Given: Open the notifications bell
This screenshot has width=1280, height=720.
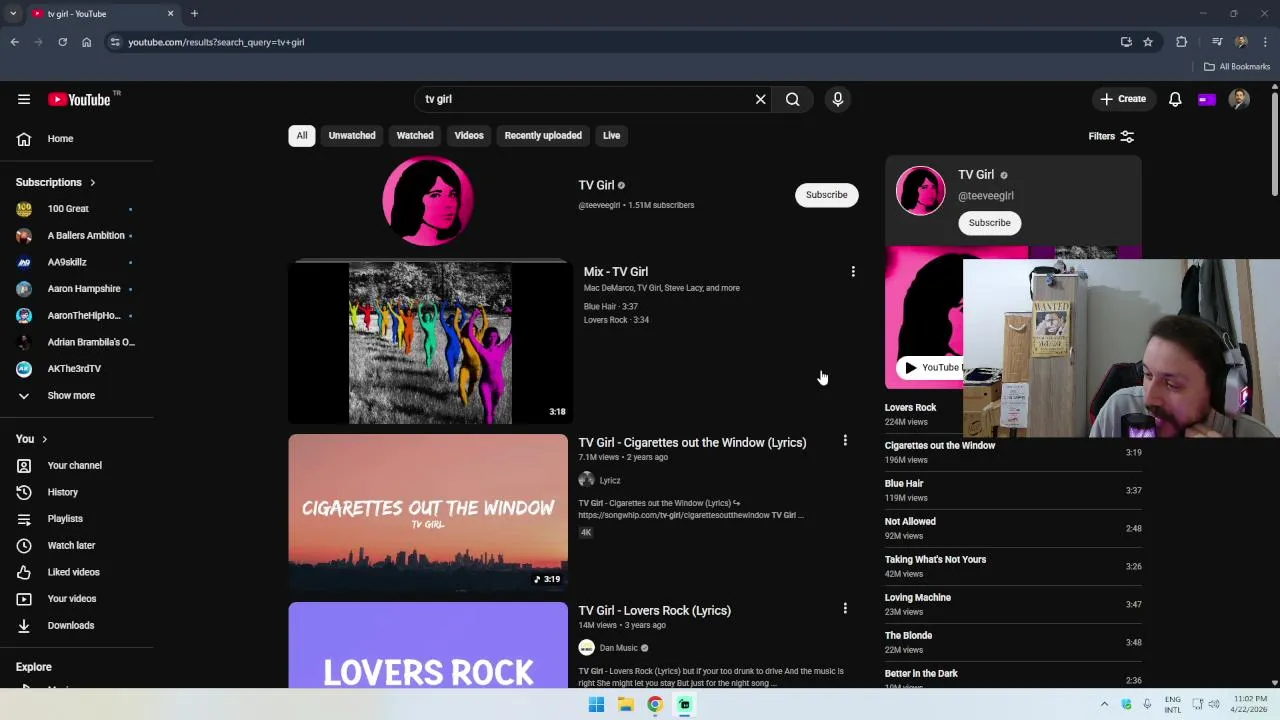Looking at the screenshot, I should tap(1175, 99).
